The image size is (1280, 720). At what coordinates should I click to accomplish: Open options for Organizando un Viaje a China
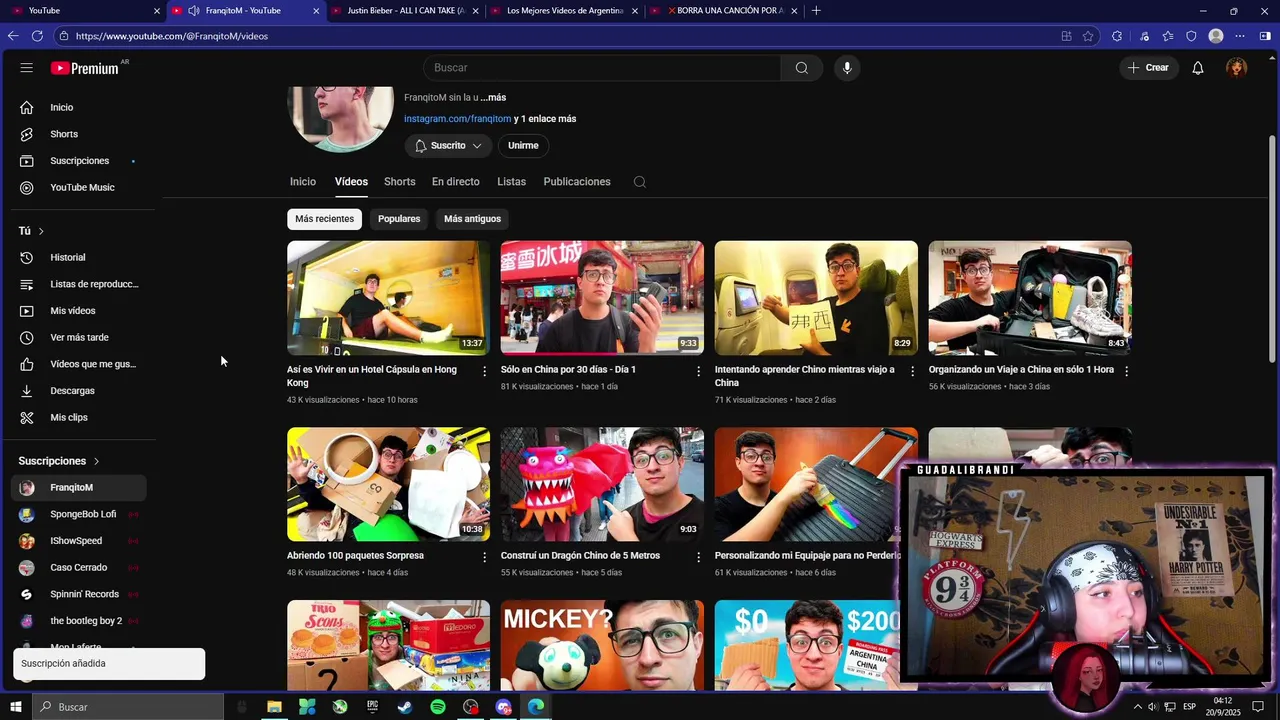tap(1126, 371)
